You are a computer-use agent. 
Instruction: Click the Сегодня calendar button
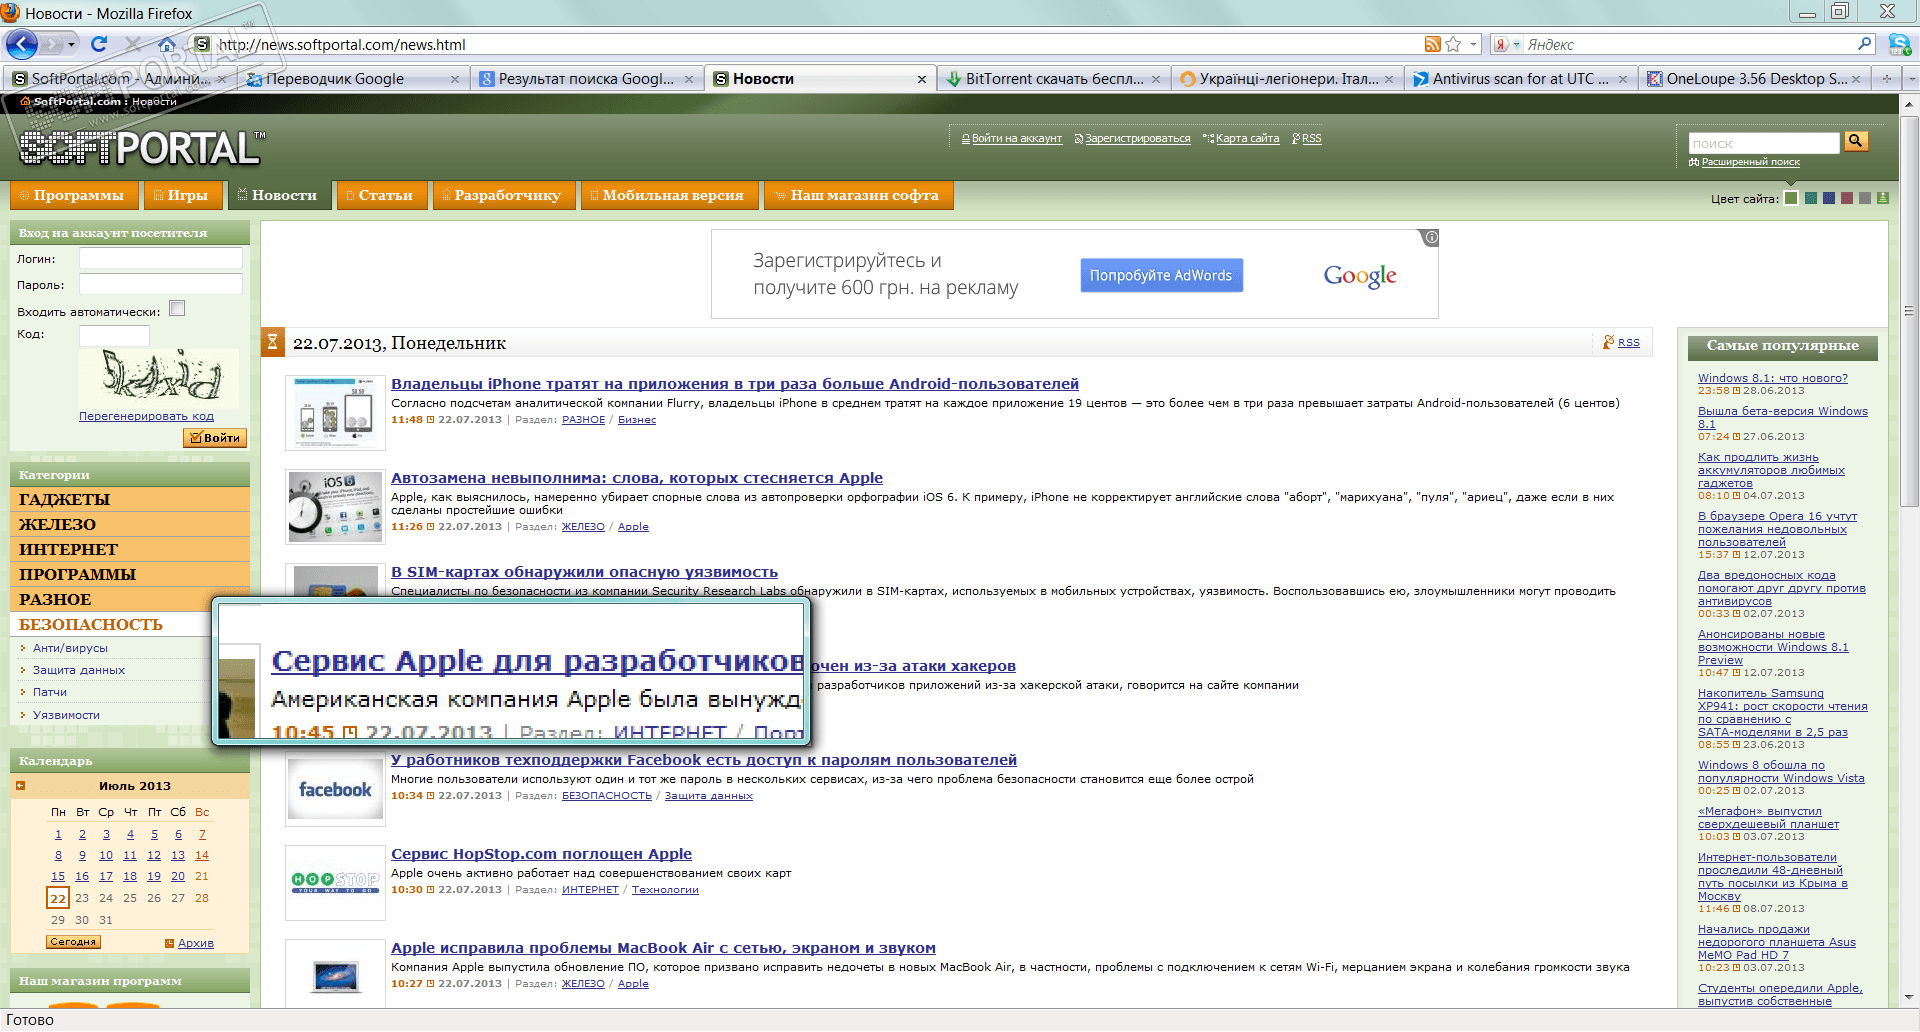(73, 942)
